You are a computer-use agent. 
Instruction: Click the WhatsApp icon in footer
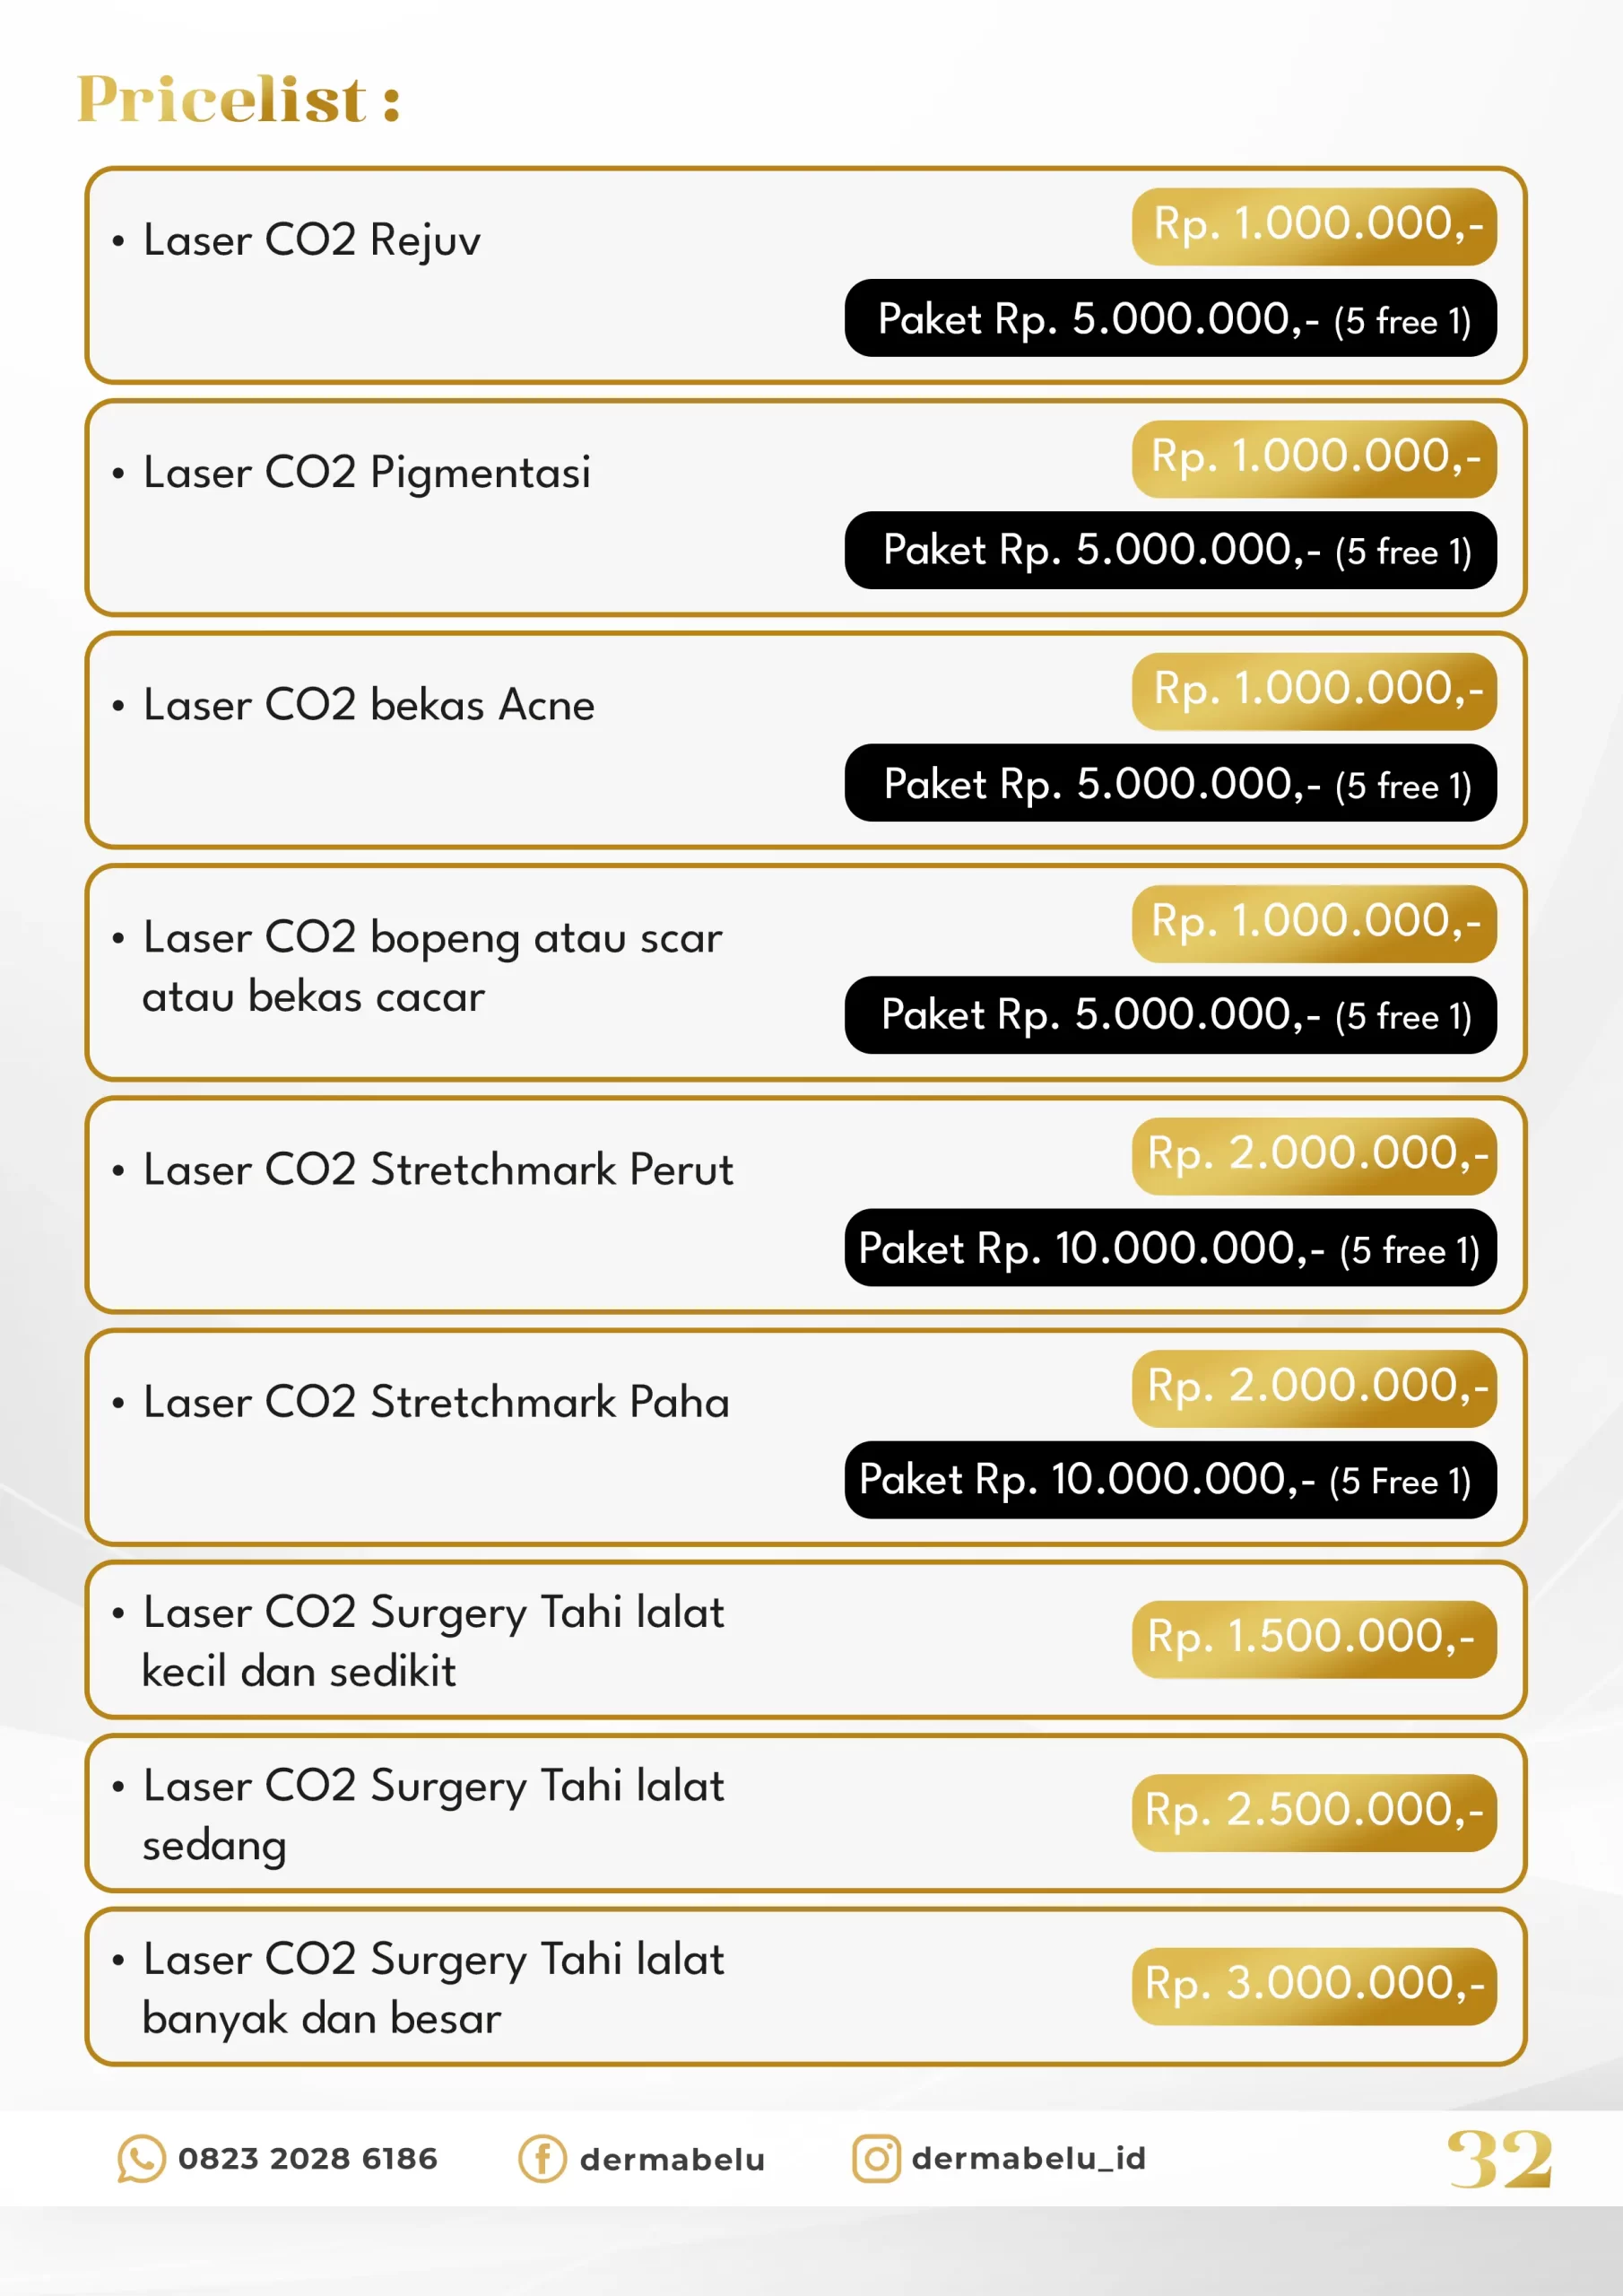[x=140, y=2158]
